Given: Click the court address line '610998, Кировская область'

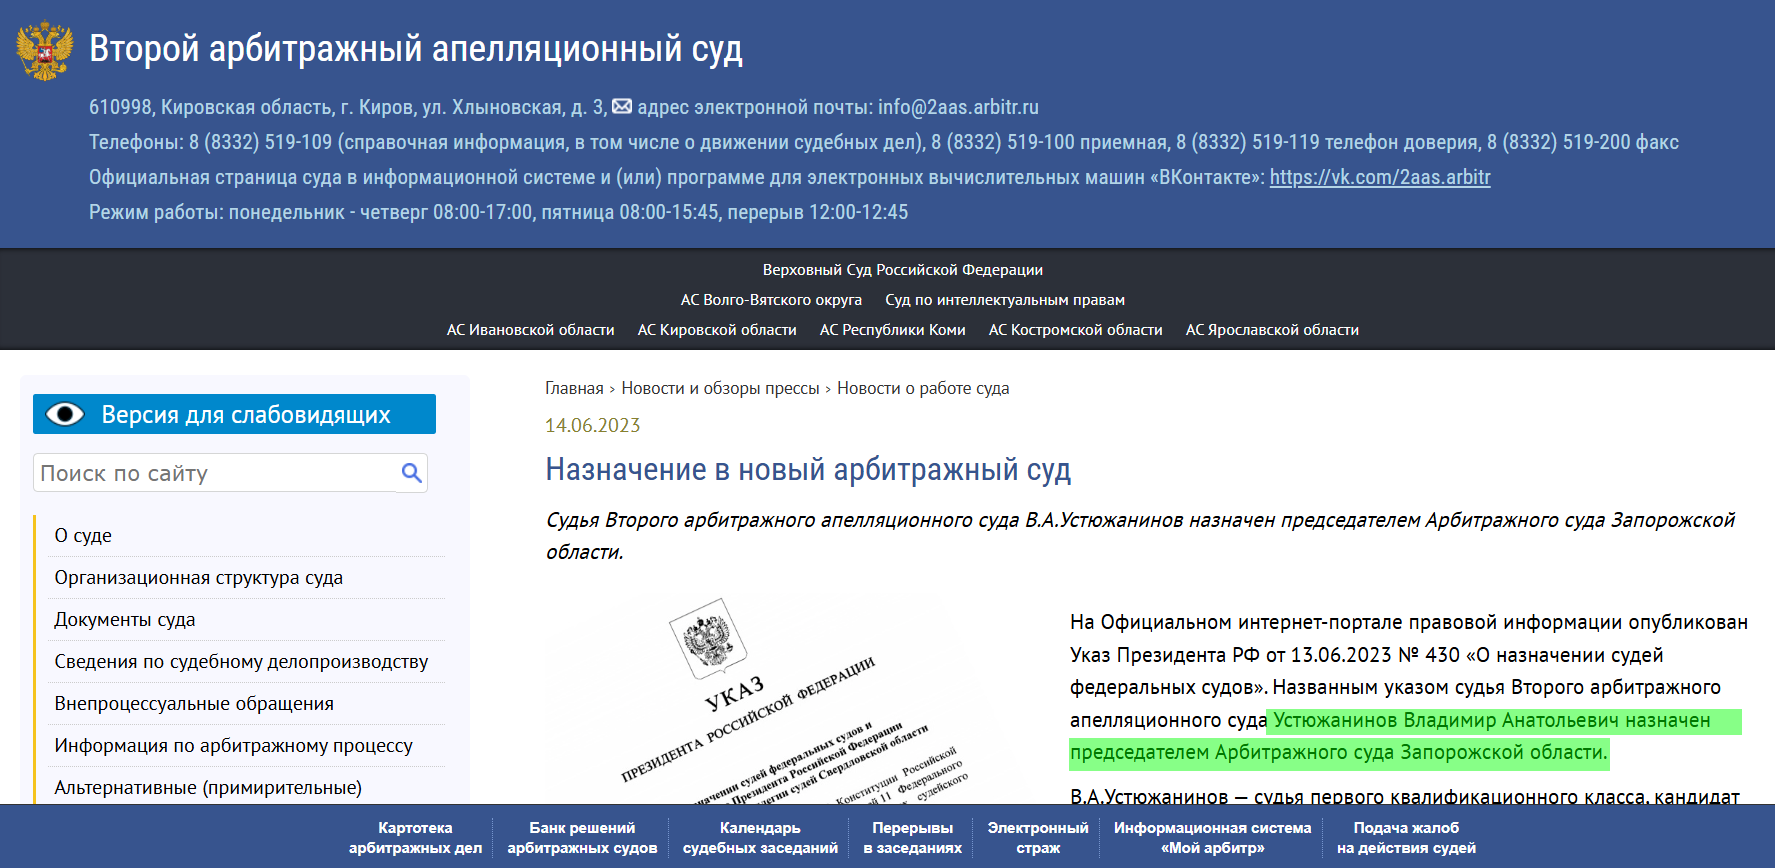Looking at the screenshot, I should tap(348, 107).
